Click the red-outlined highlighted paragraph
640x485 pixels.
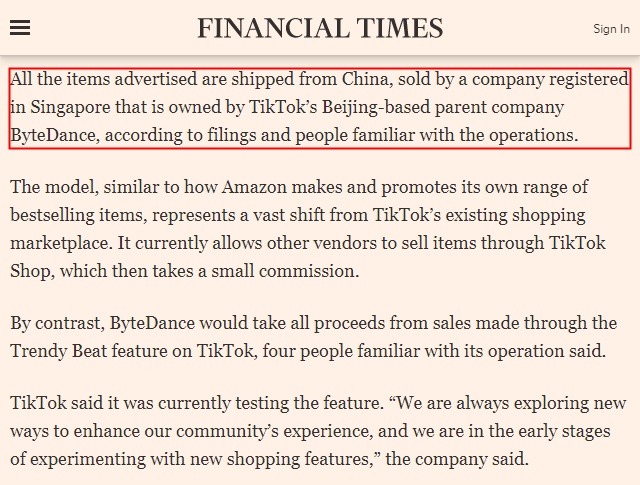(x=320, y=108)
